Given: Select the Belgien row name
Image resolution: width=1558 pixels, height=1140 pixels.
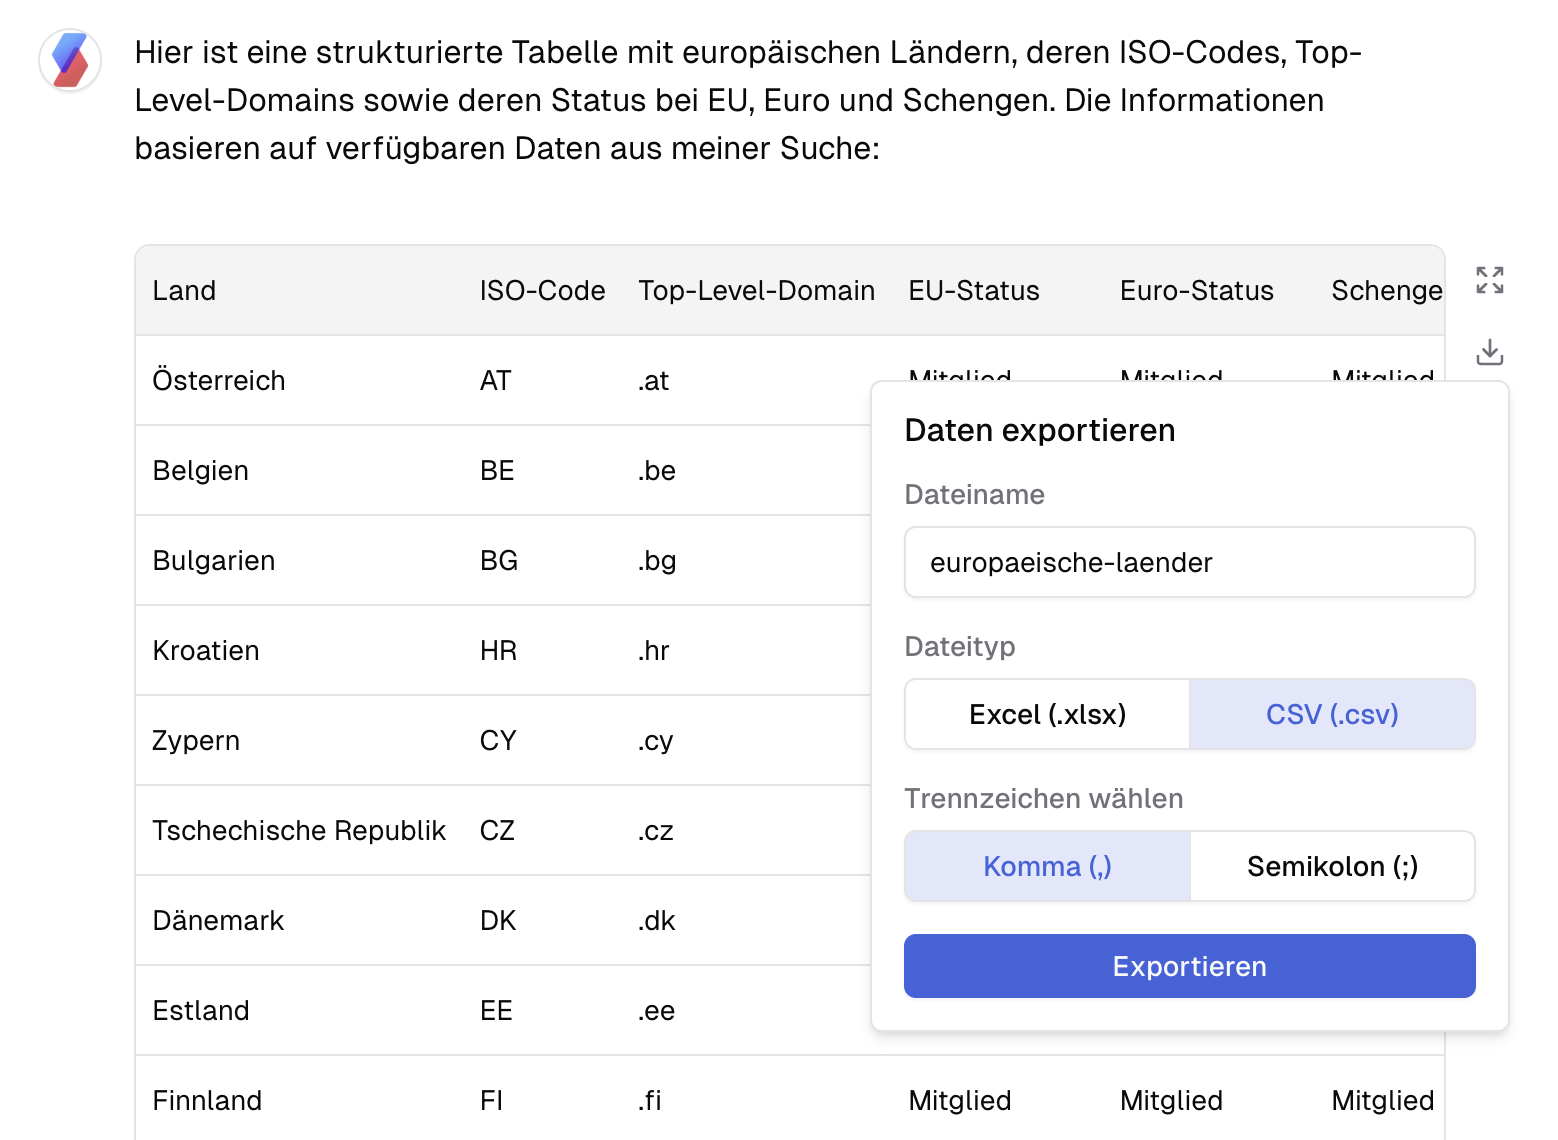Looking at the screenshot, I should 201,471.
